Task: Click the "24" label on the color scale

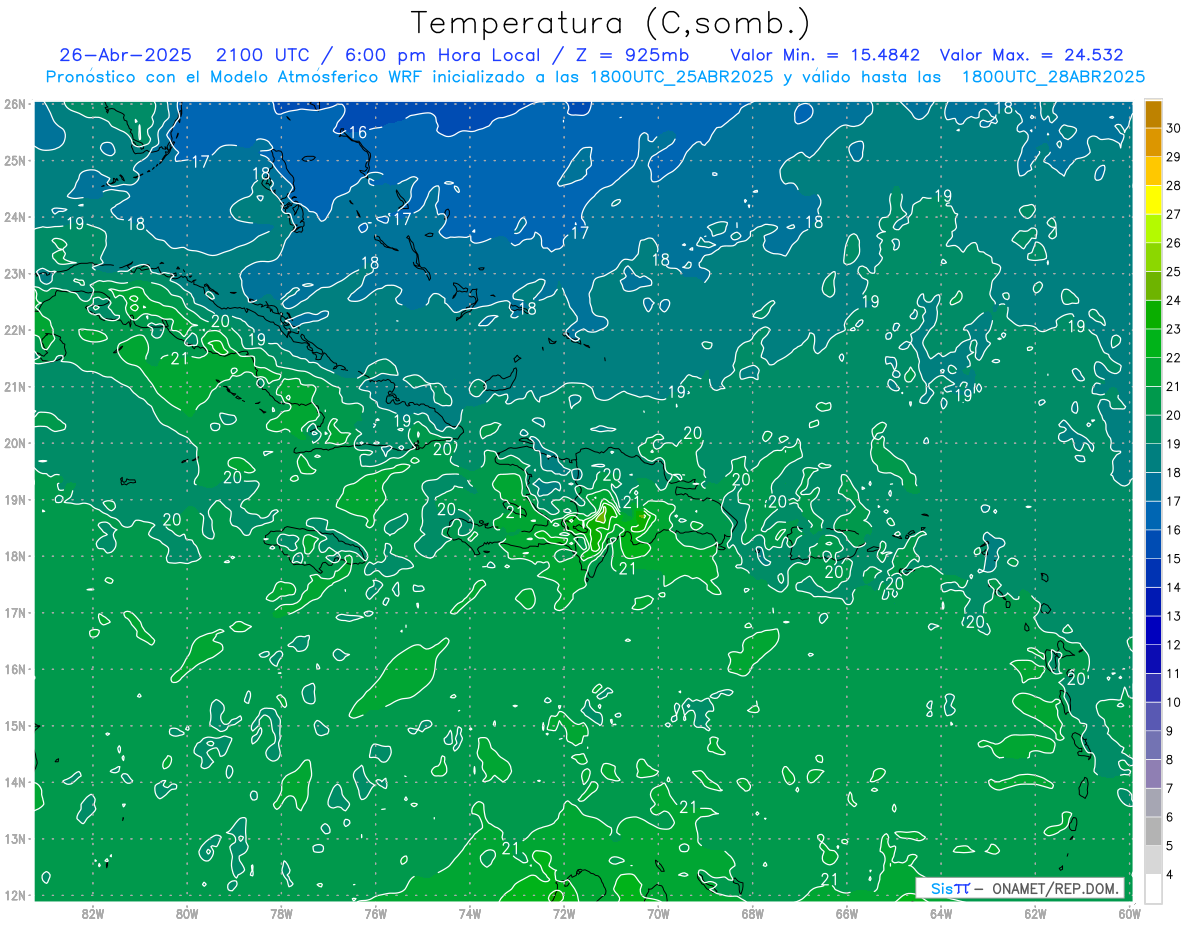Action: [x=1174, y=300]
